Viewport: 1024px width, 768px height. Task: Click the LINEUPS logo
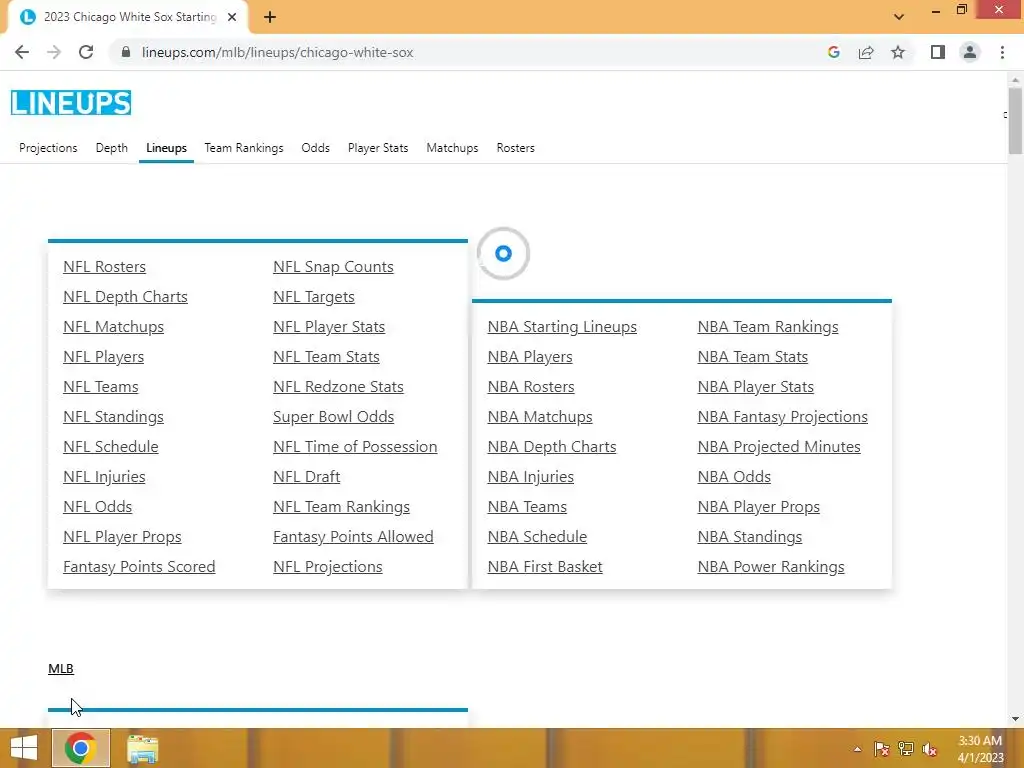[x=71, y=103]
